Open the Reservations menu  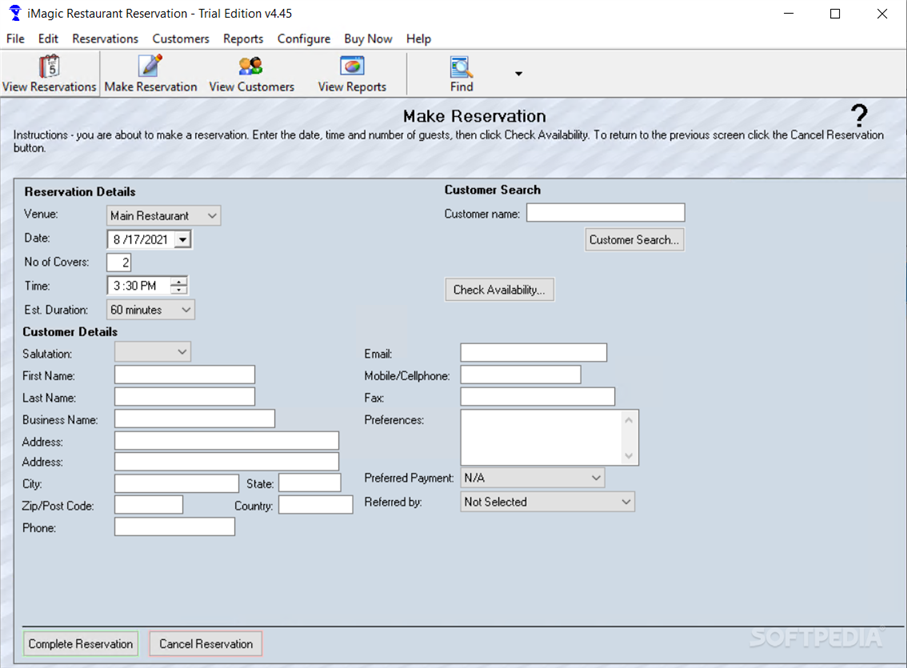(x=105, y=39)
